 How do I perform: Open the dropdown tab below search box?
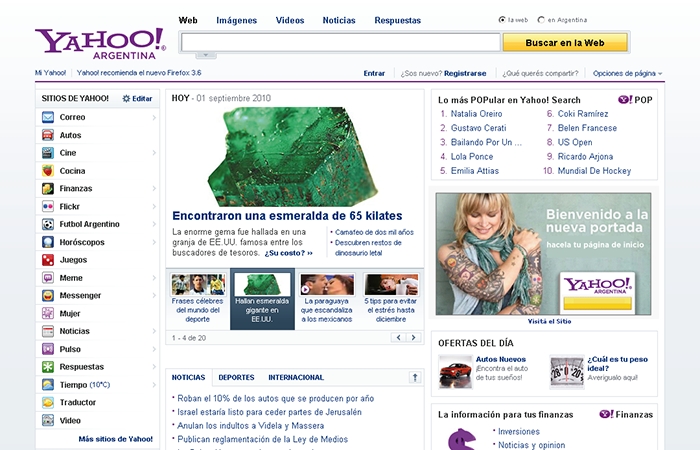(x=206, y=55)
